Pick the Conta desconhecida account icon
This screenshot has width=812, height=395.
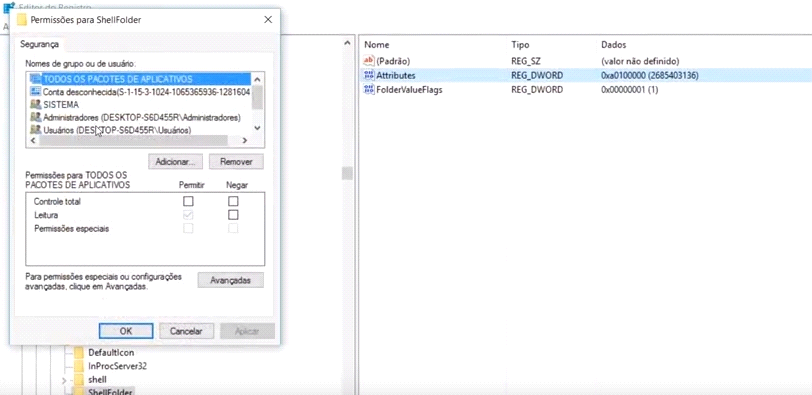(x=35, y=92)
